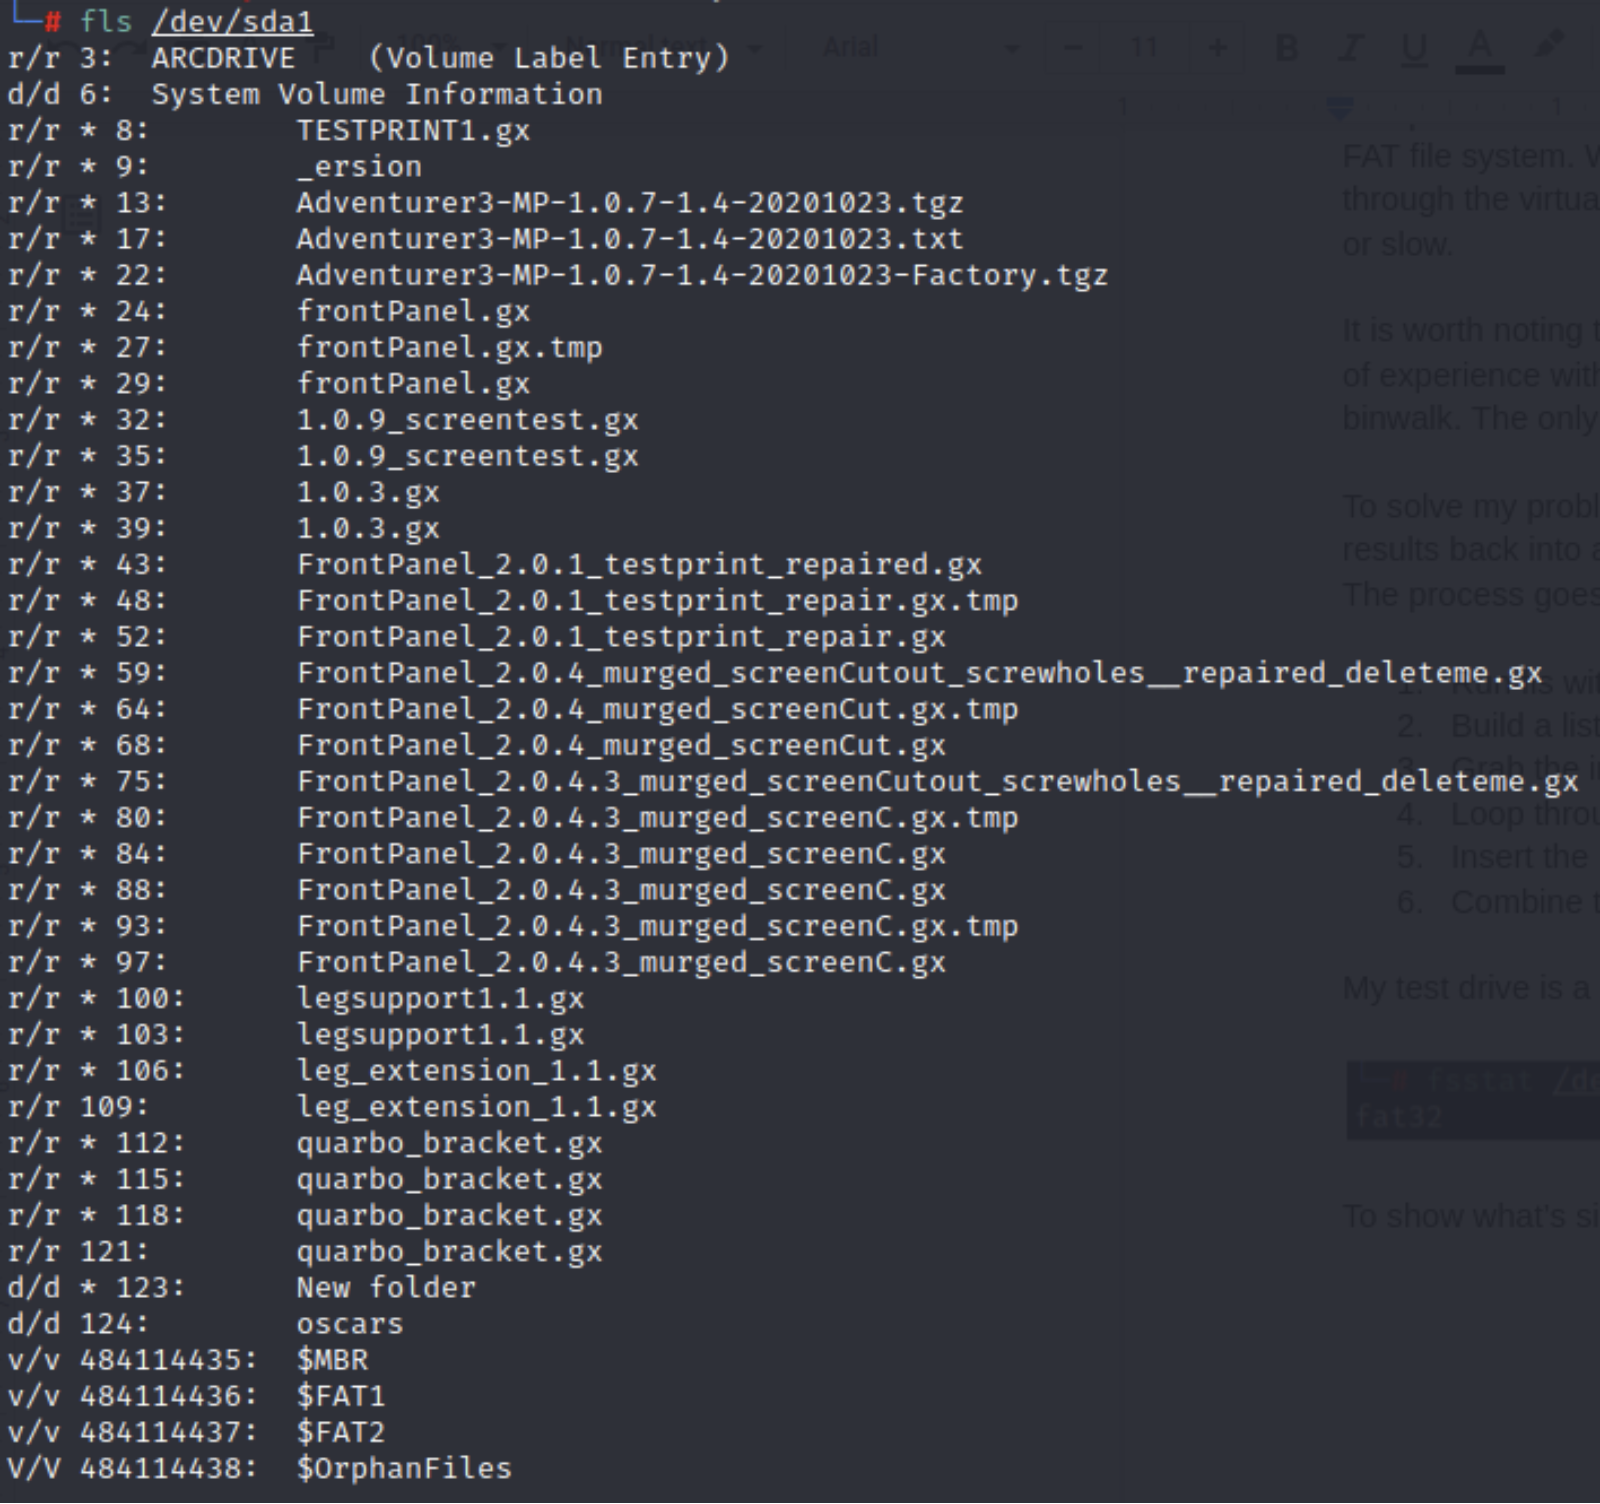Click the ARCDRIVE volume label line
The height and width of the screenshot is (1504, 1600).
222,57
